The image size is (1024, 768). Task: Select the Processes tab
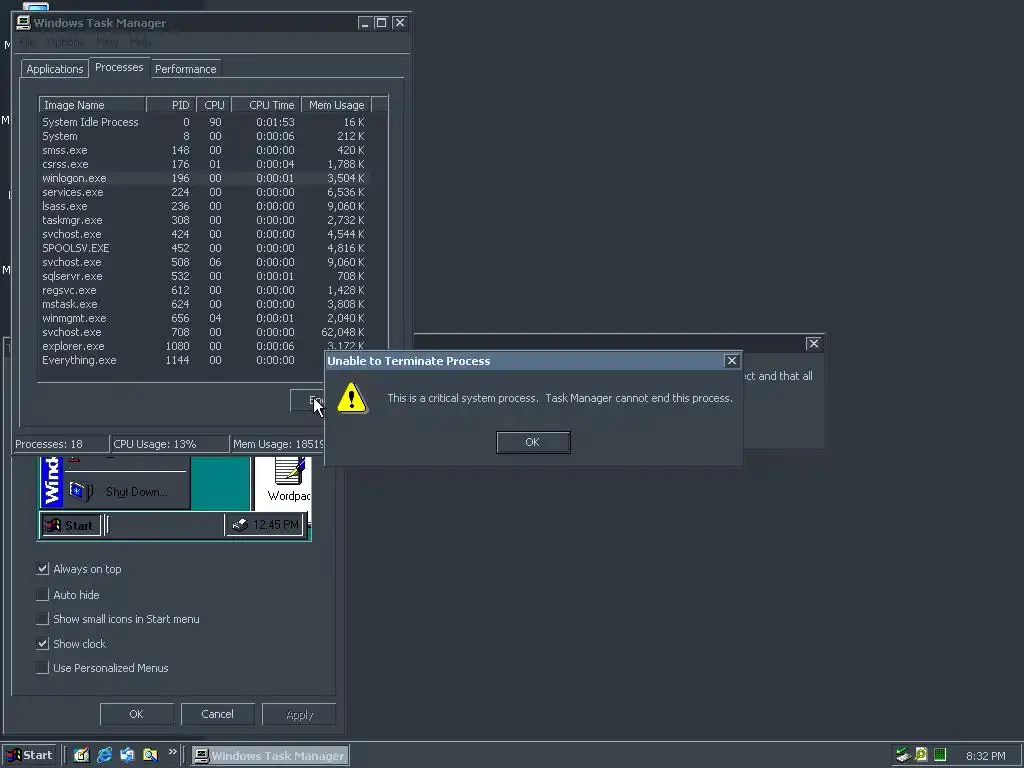click(119, 67)
